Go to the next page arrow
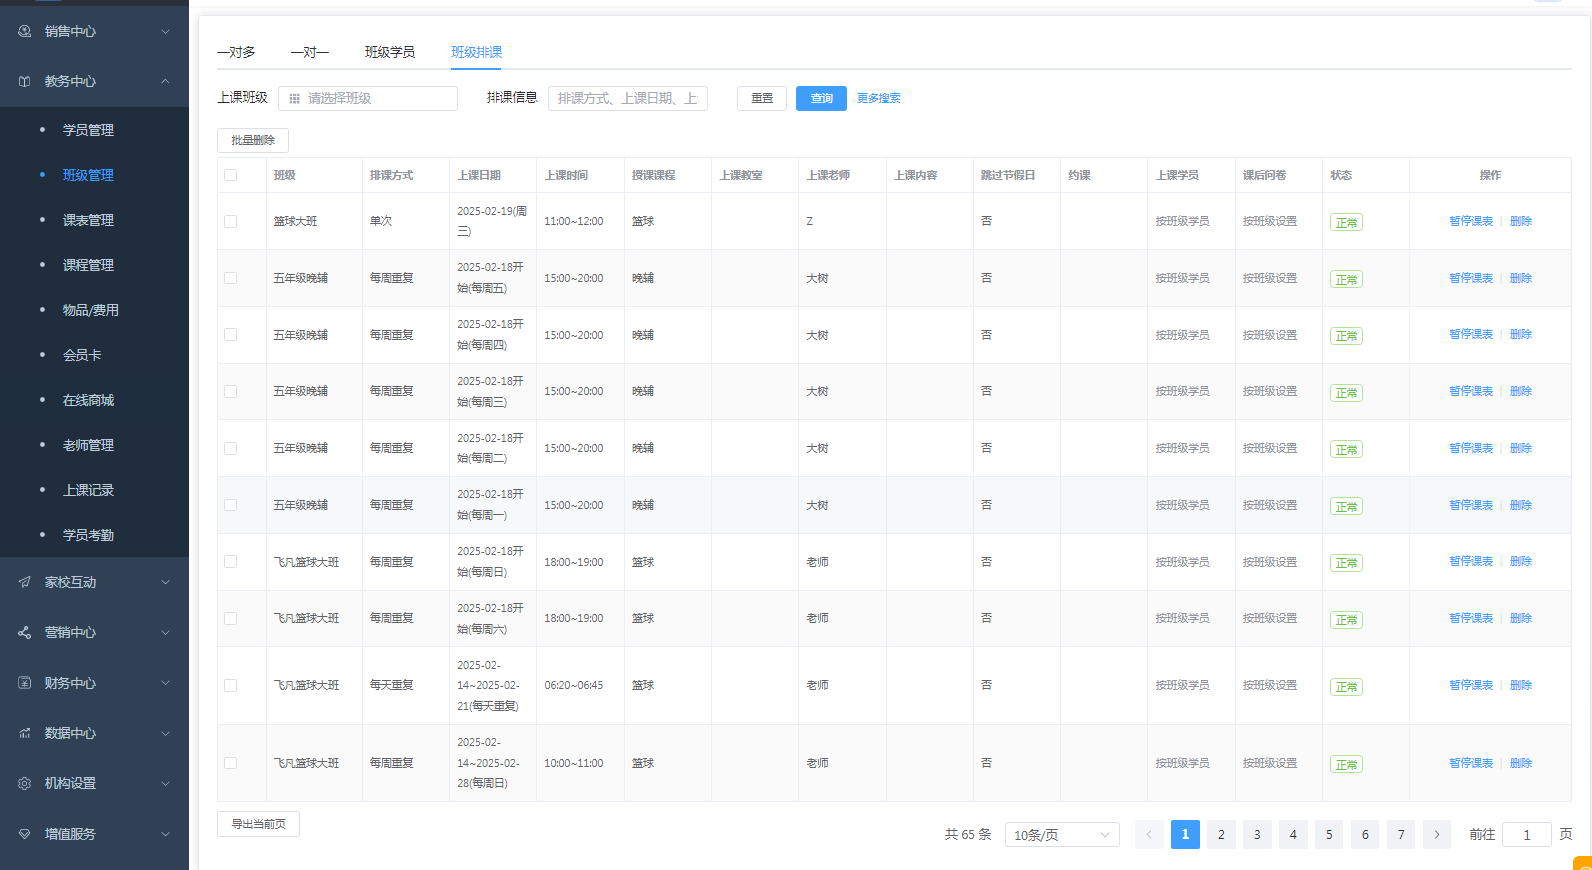This screenshot has height=870, width=1592. 1437,834
